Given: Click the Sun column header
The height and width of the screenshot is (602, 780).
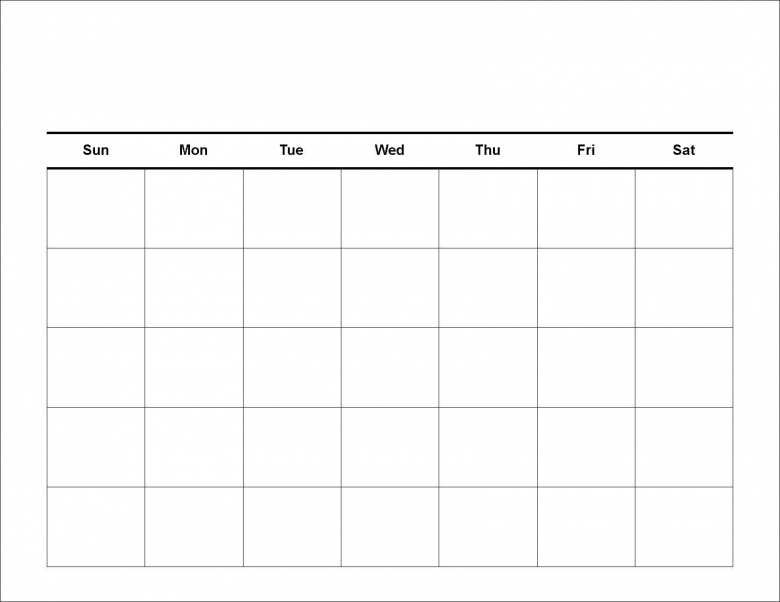Looking at the screenshot, I should coord(96,150).
